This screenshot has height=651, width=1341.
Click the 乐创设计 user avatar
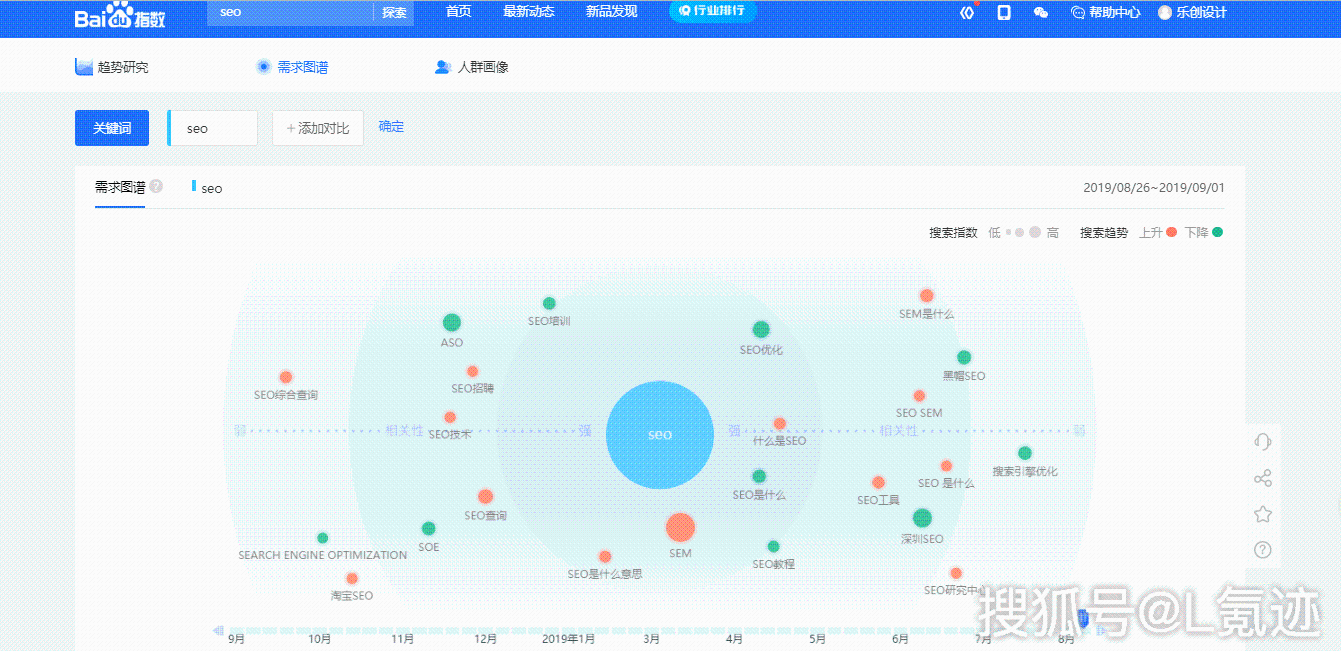pyautogui.click(x=1165, y=13)
